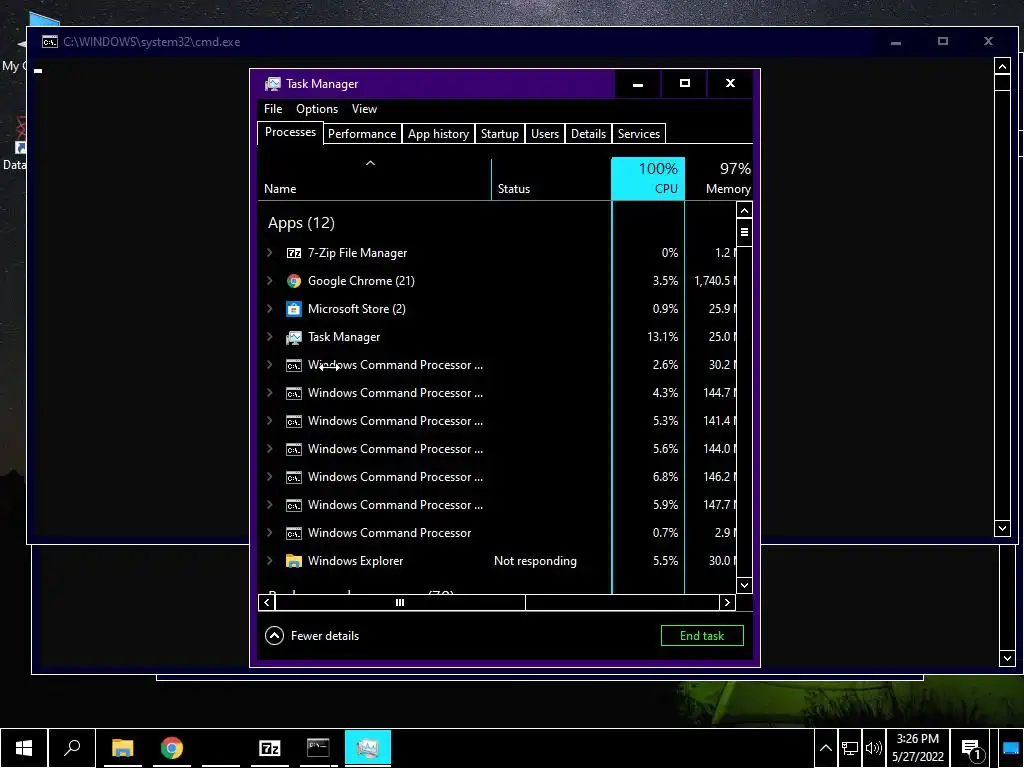Switch to the Details tab

(x=588, y=134)
